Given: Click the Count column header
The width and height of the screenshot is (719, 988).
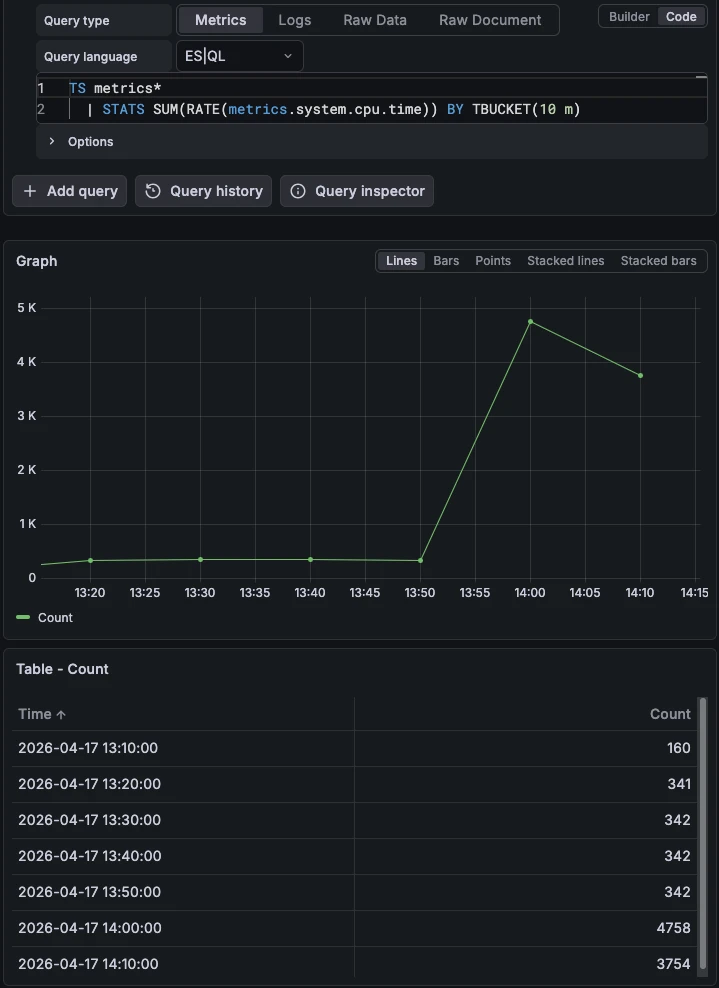Looking at the screenshot, I should tap(670, 714).
